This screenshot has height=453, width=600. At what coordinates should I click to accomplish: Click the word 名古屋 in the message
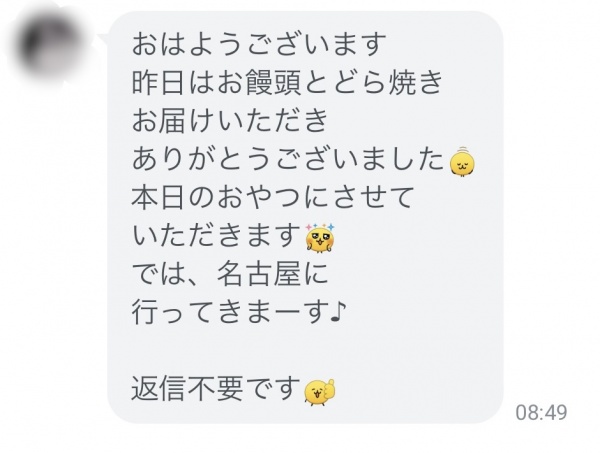[259, 274]
